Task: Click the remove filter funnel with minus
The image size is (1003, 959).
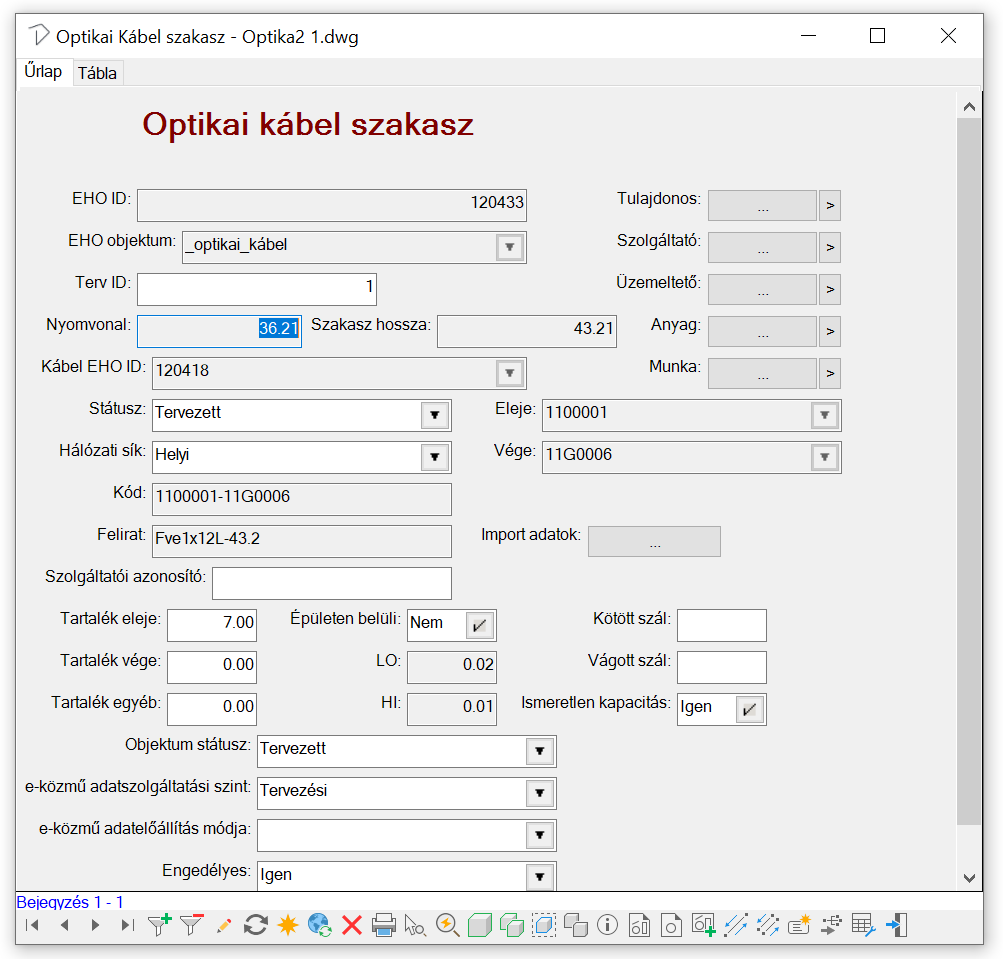Action: [x=191, y=925]
